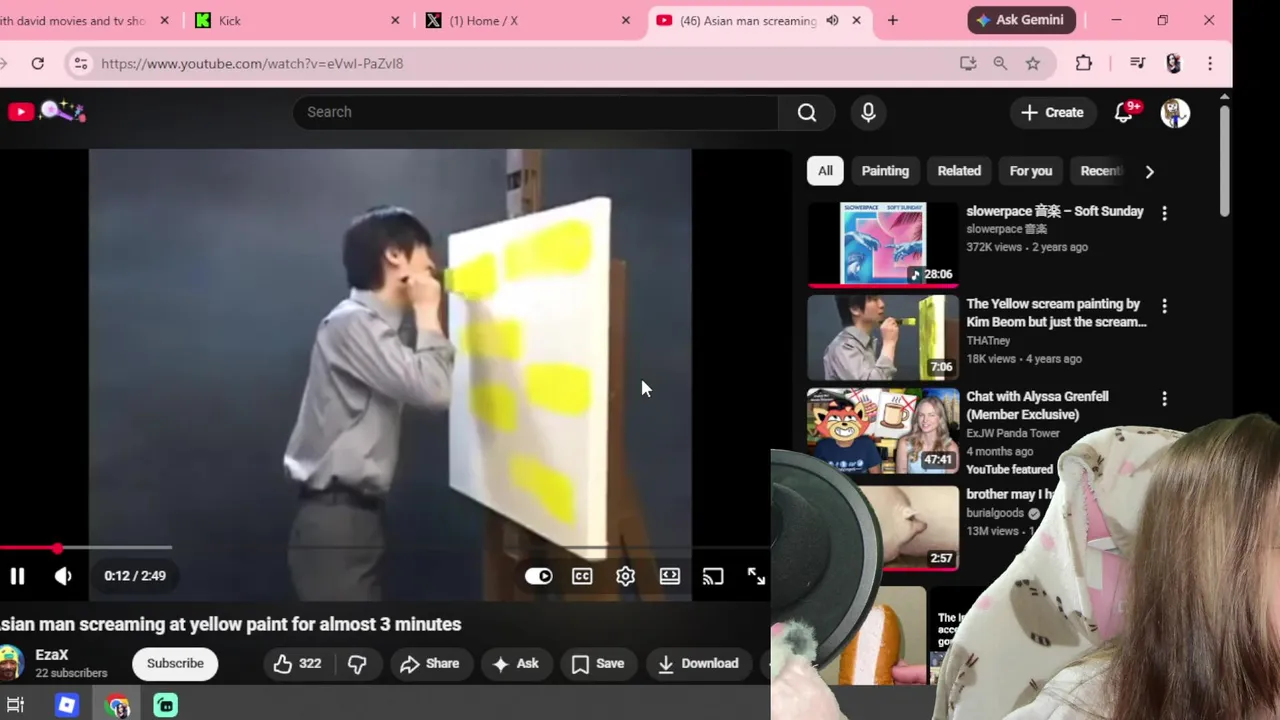This screenshot has width=1280, height=720.
Task: Open the ExJW Panda Tower channel name
Action: coord(1013,433)
